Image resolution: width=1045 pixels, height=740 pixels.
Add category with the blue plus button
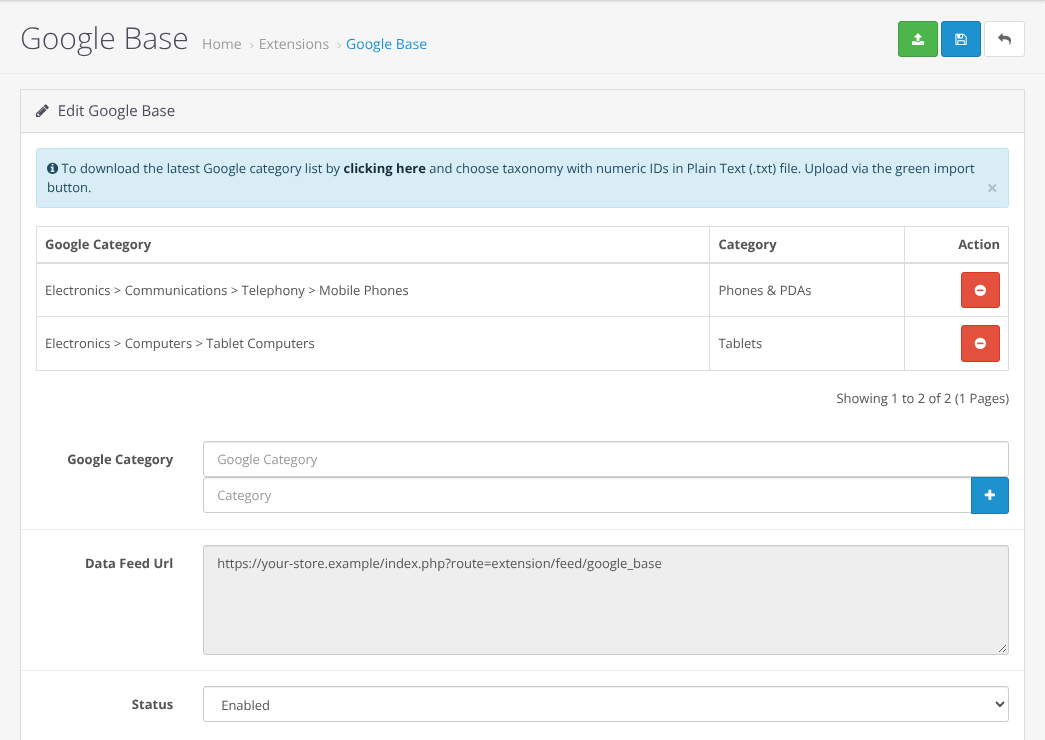click(x=989, y=495)
